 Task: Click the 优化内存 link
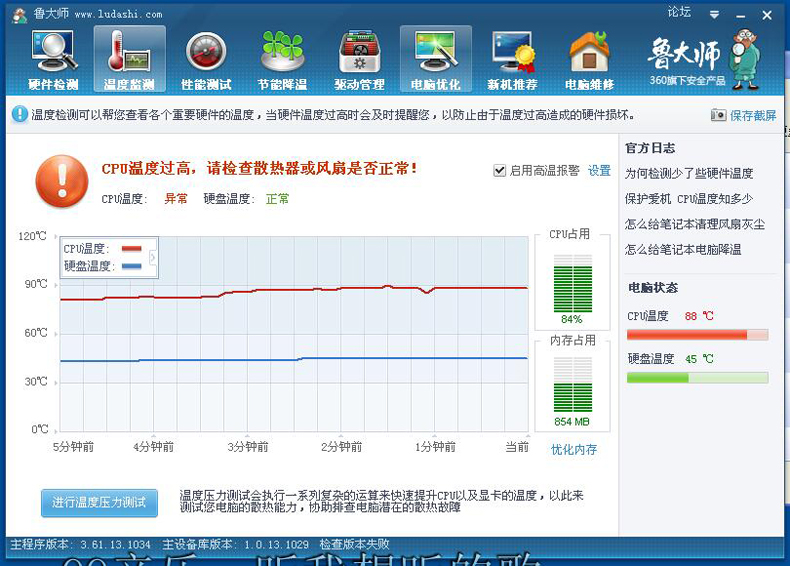(x=574, y=449)
